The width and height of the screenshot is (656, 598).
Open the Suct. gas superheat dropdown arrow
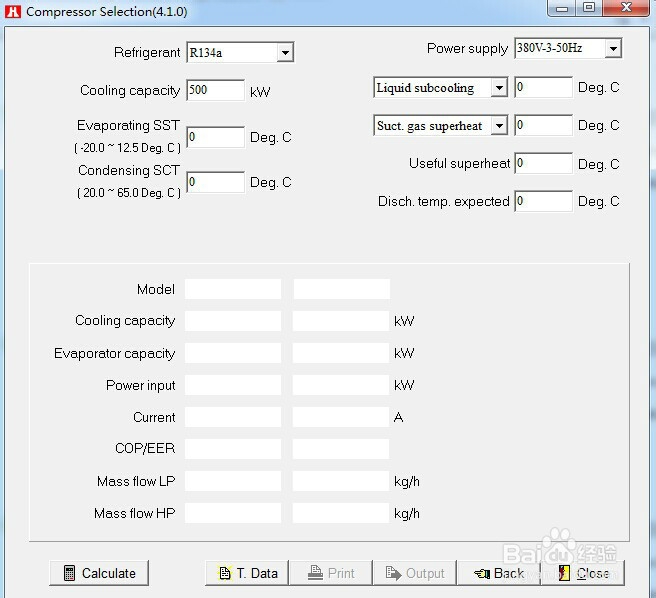(499, 126)
